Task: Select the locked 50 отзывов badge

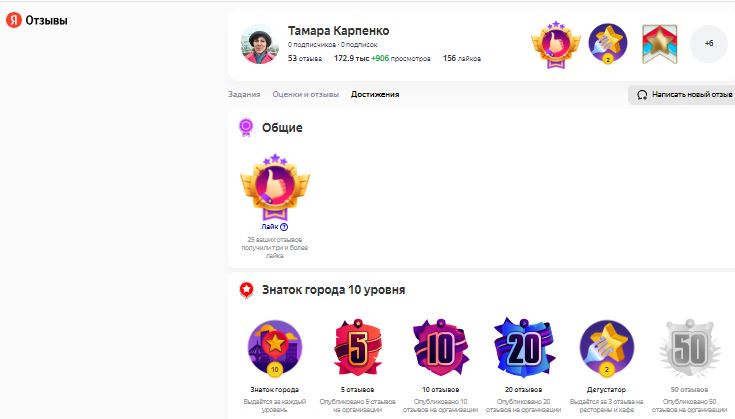Action: click(x=690, y=348)
